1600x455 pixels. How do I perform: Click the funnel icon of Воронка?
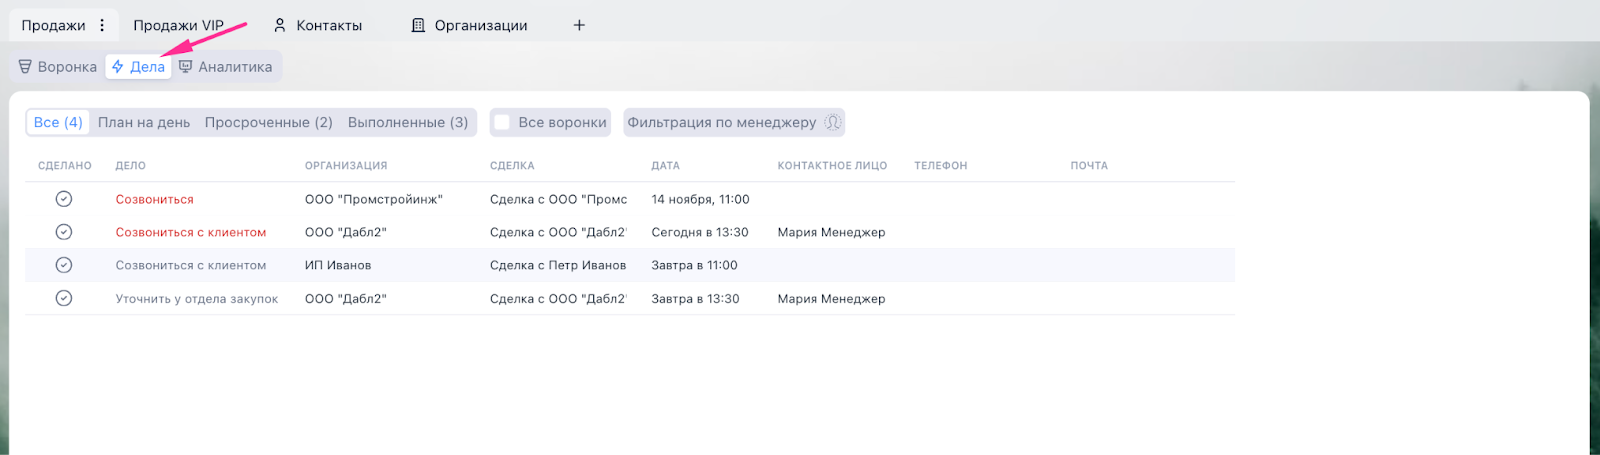(x=25, y=67)
